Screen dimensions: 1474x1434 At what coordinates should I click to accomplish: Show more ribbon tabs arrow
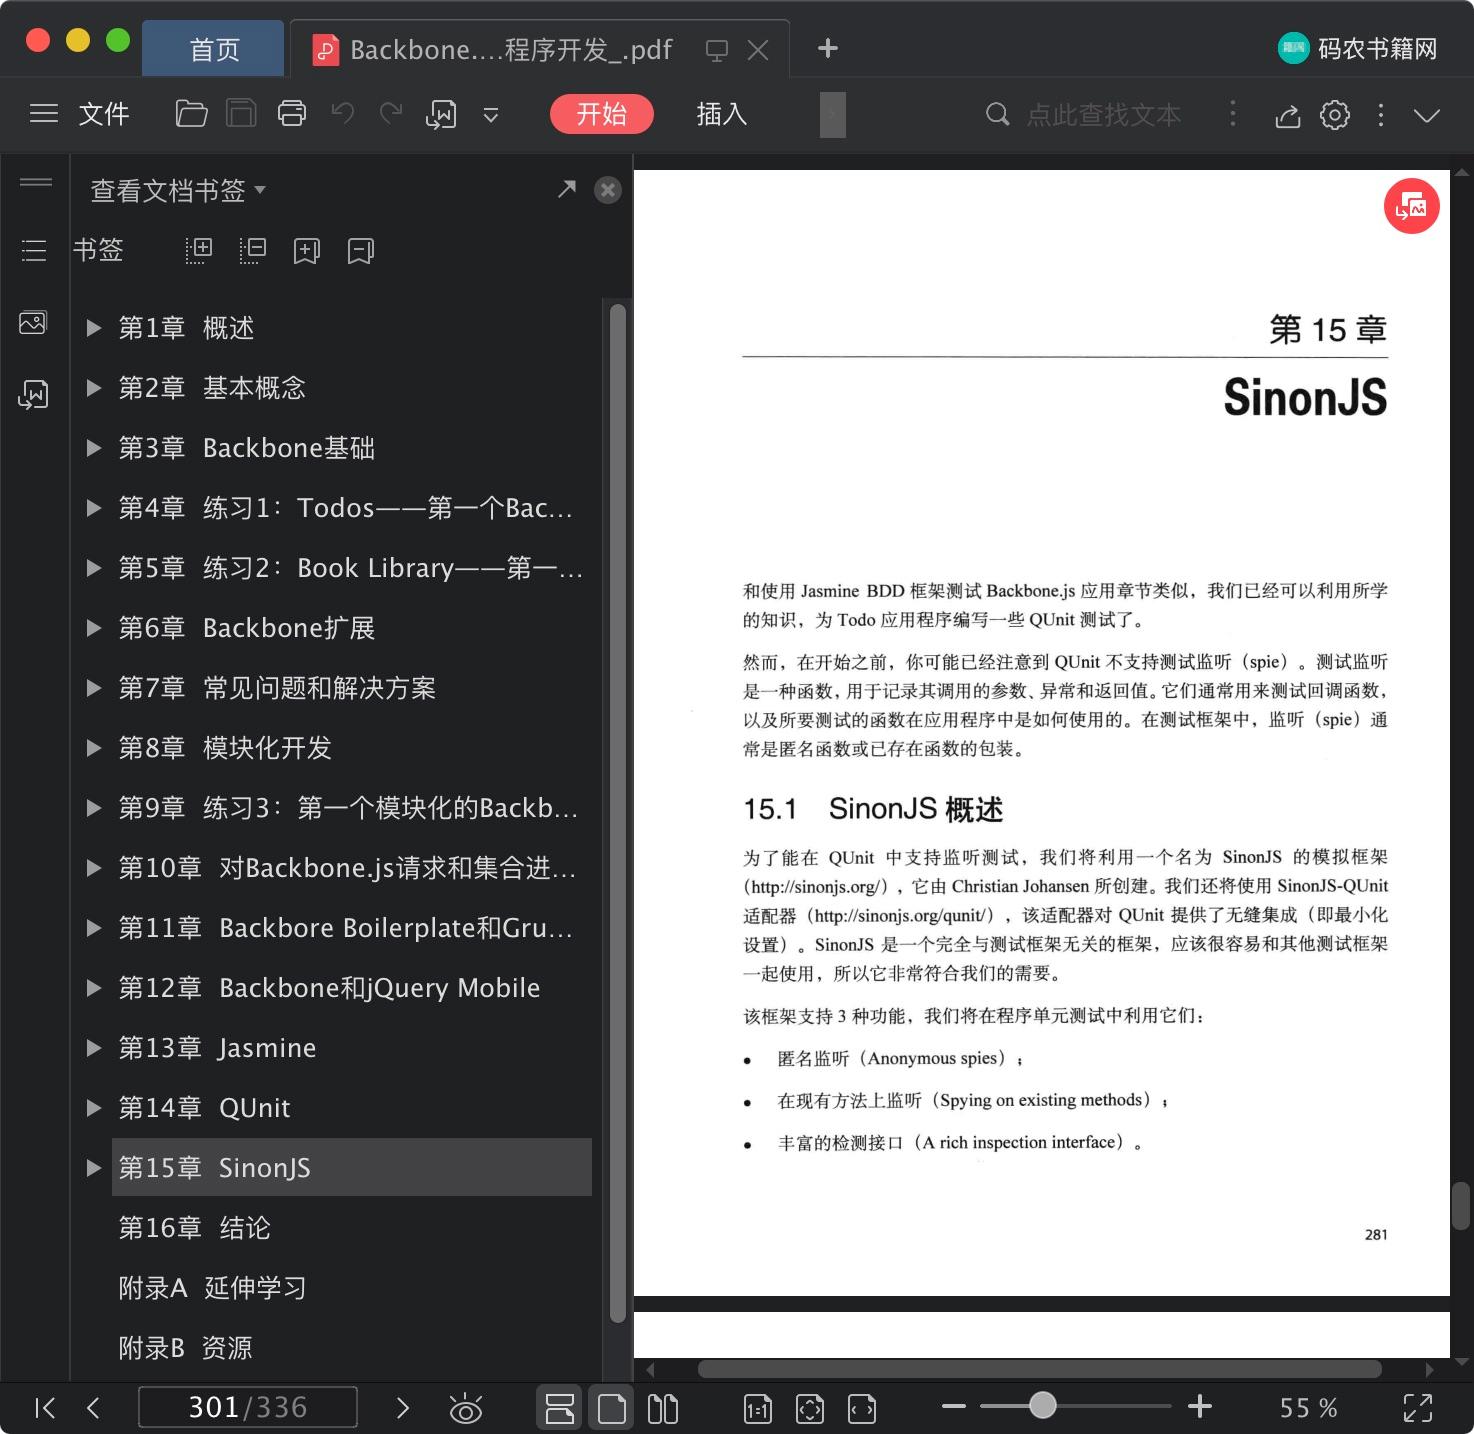[x=832, y=114]
